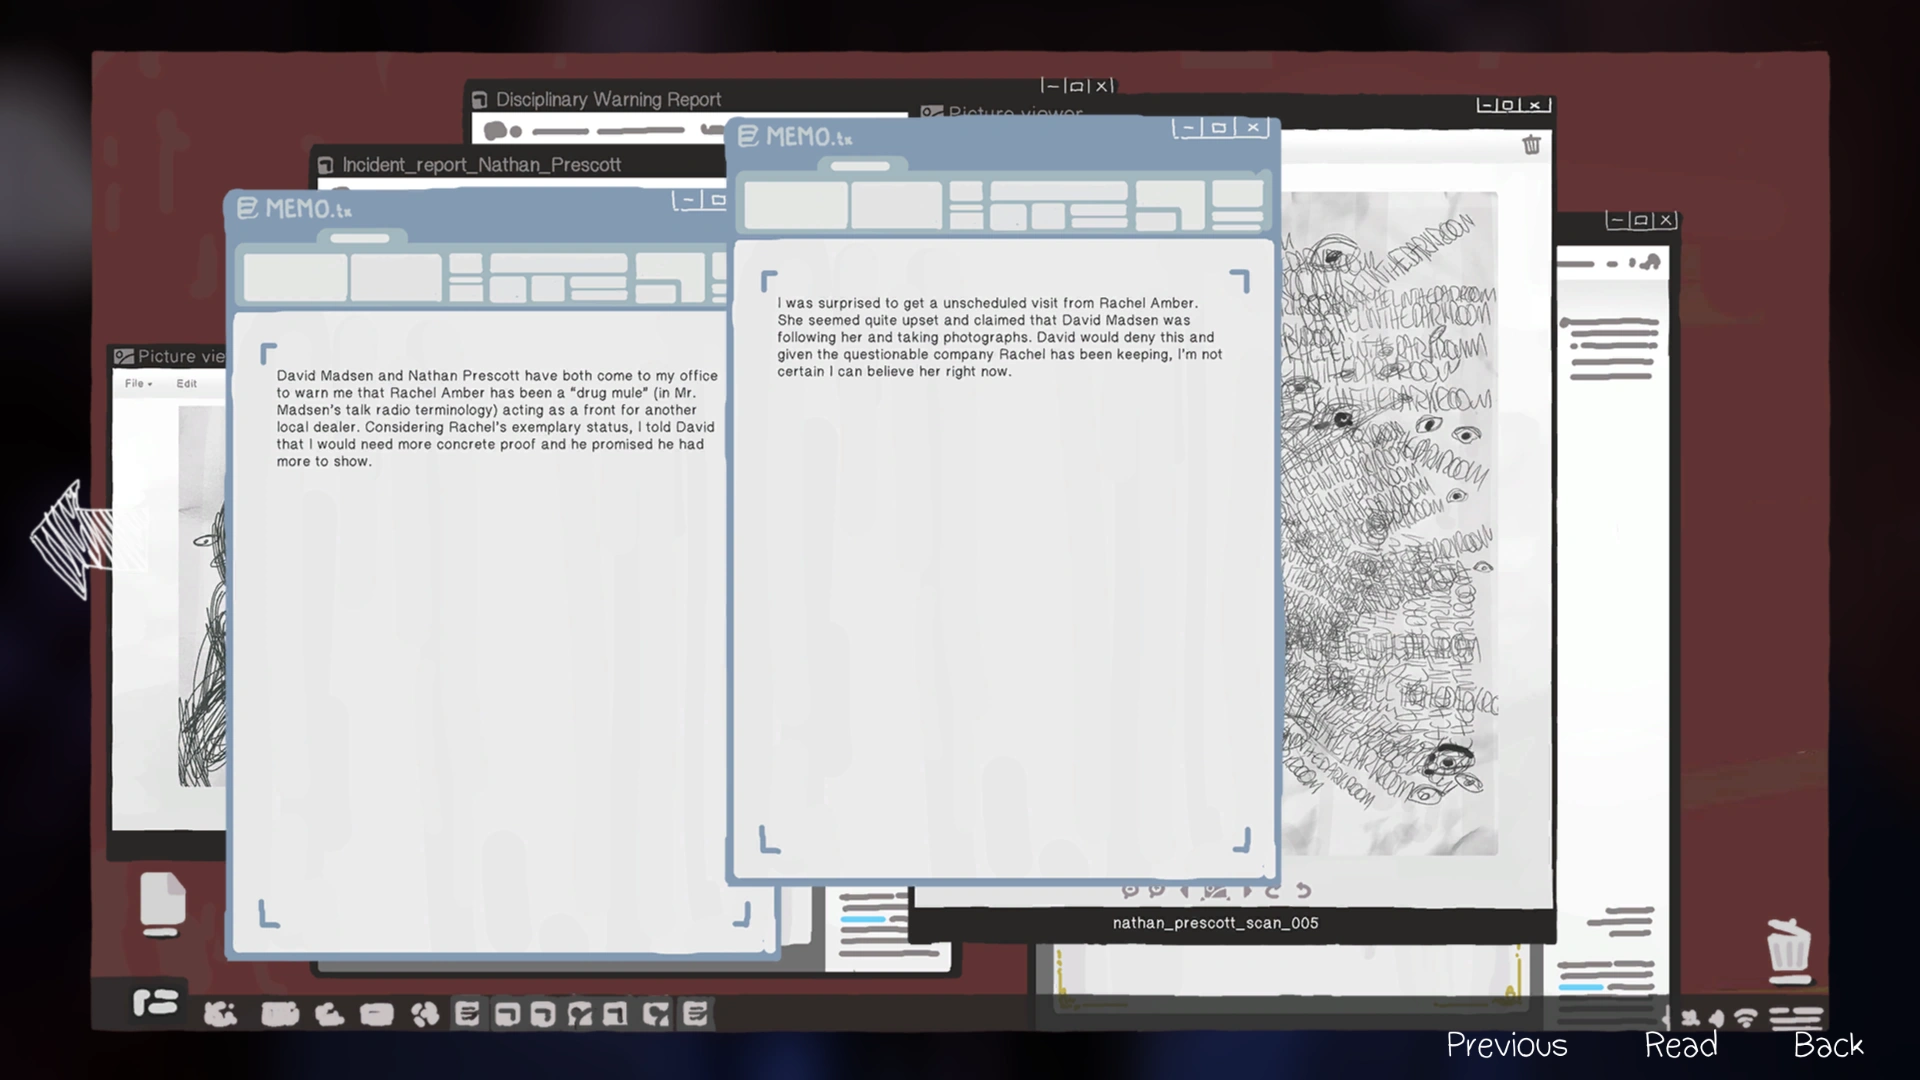
Task: Click the volume speaker tray icon
Action: coord(1716,1019)
